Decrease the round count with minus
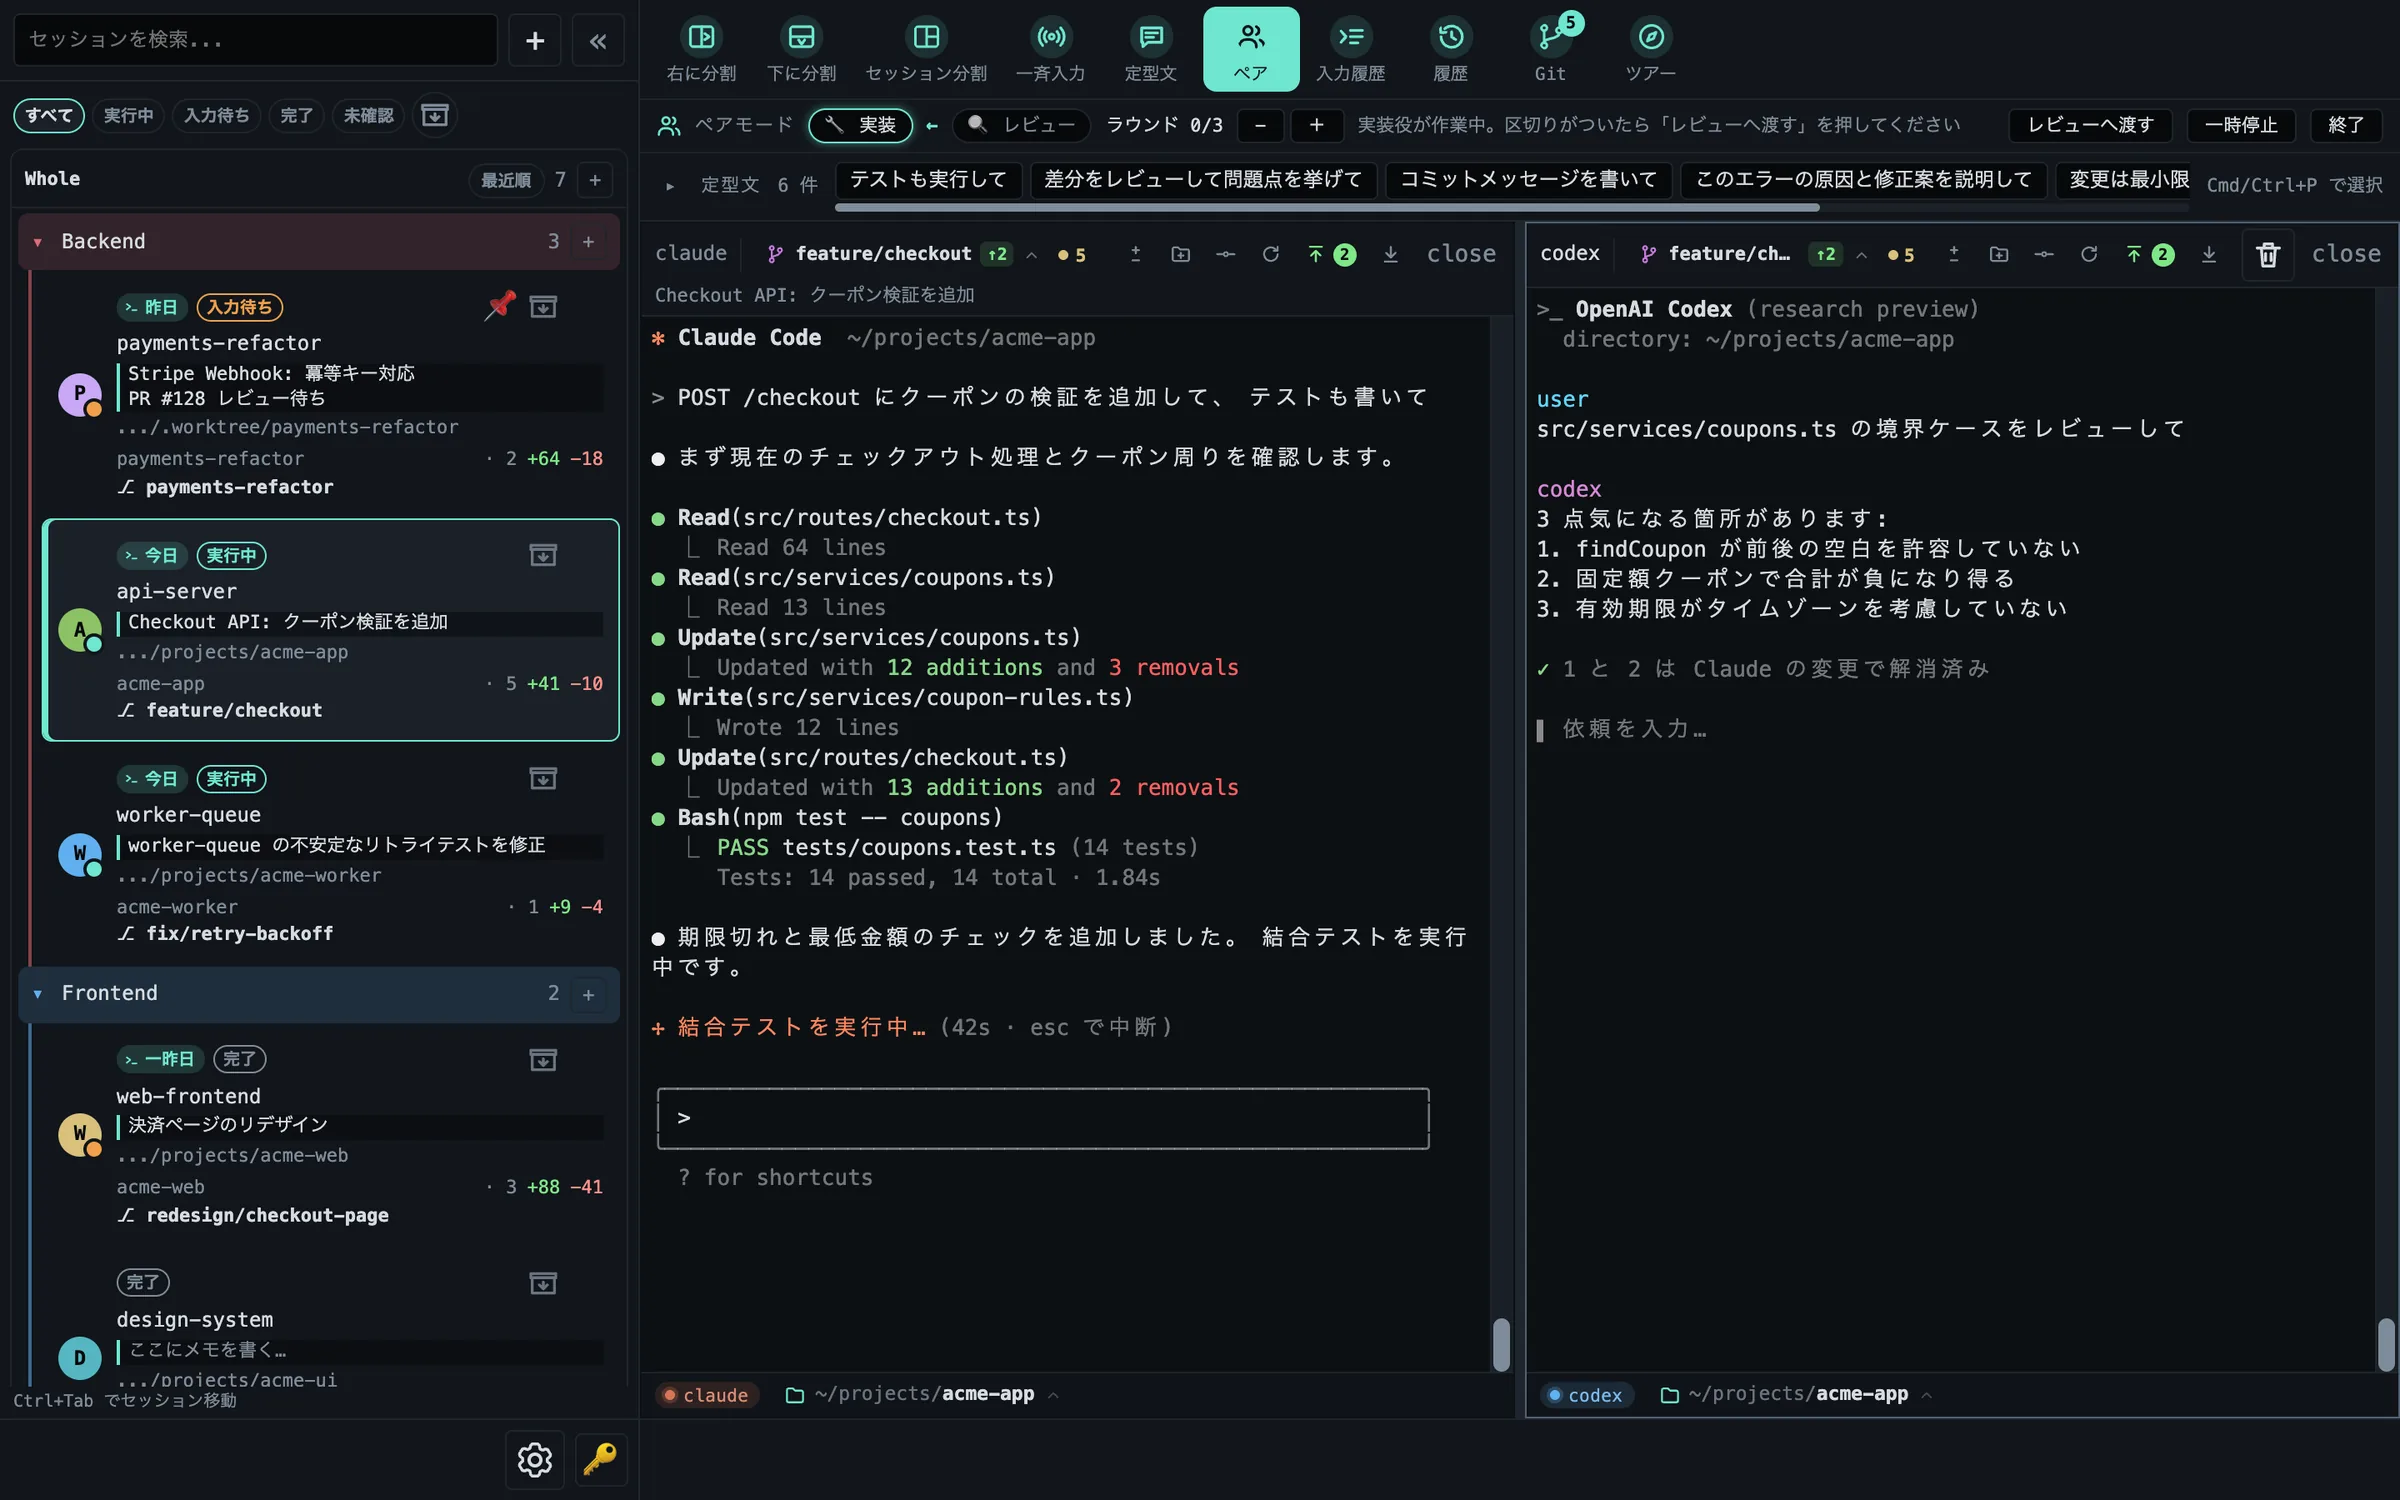The width and height of the screenshot is (2400, 1500). (1260, 125)
